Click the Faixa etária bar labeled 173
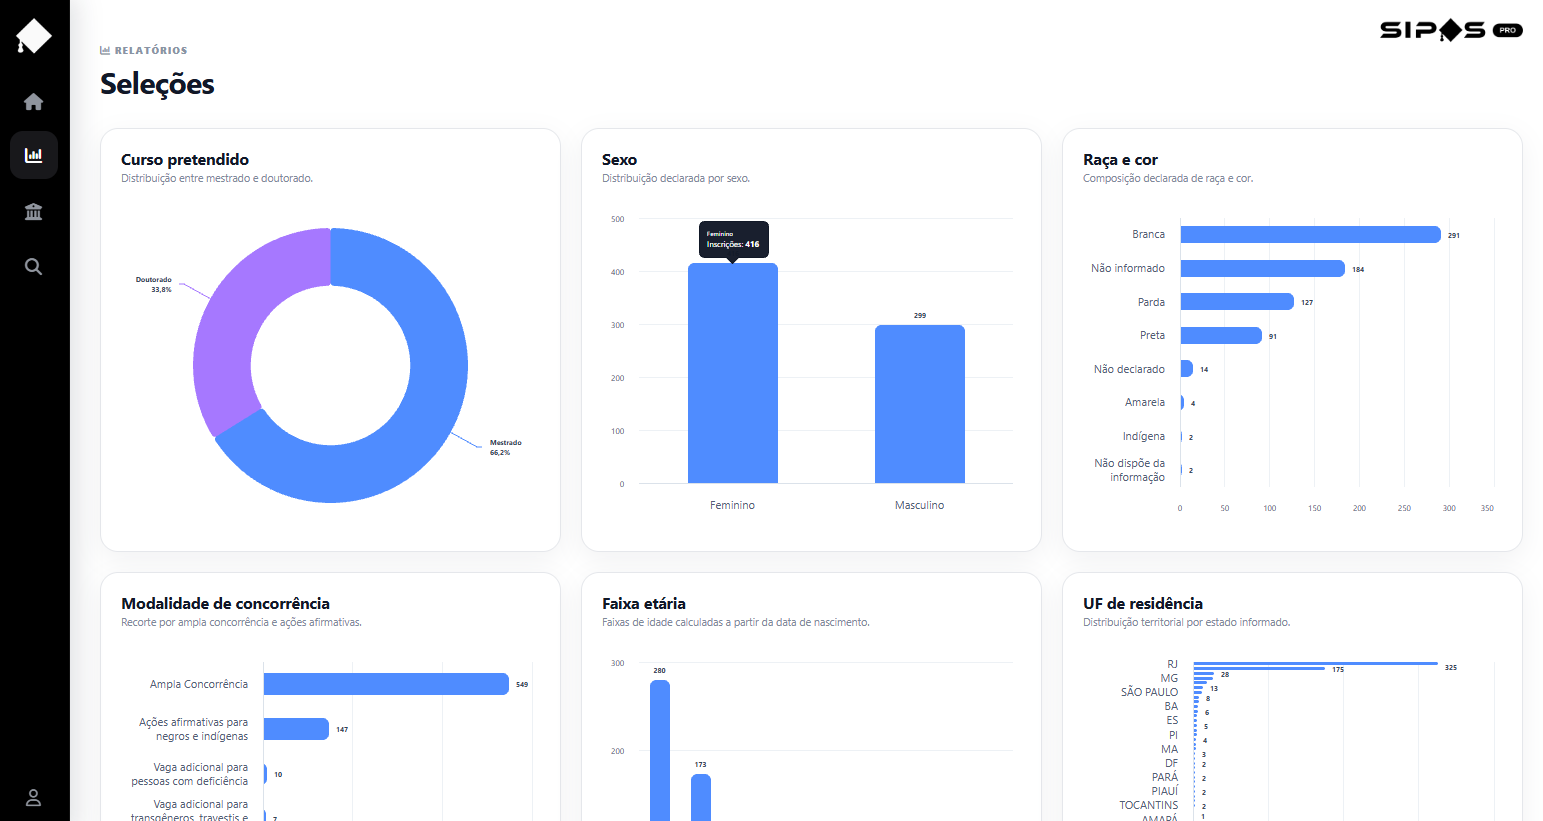1543x821 pixels. pyautogui.click(x=701, y=797)
